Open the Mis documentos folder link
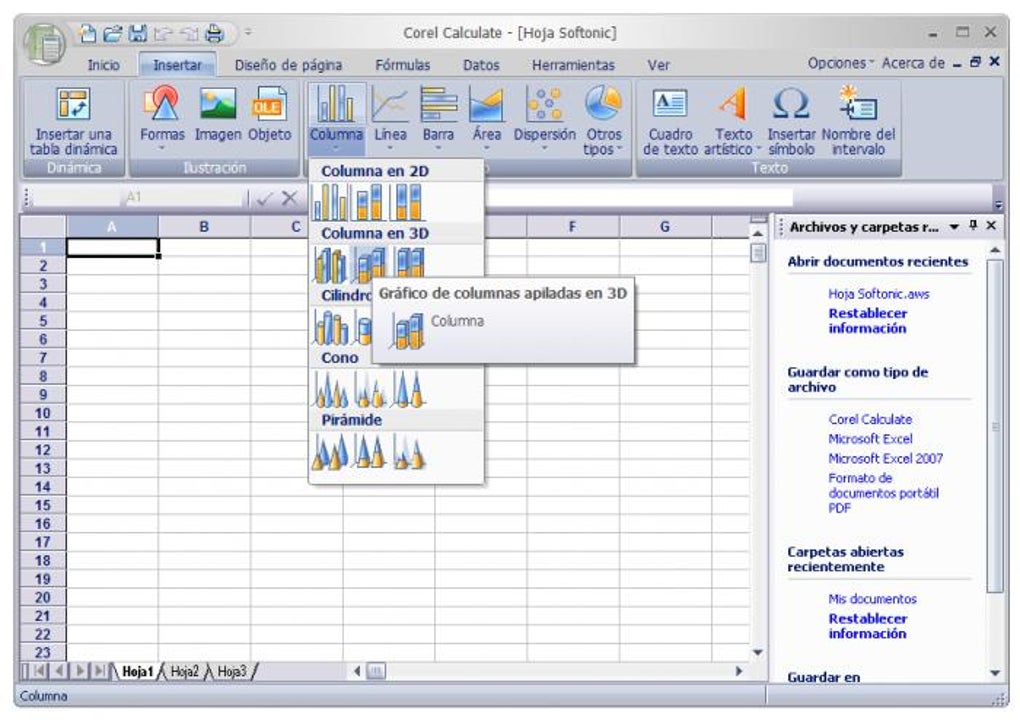This screenshot has width=1020, height=720. (872, 599)
